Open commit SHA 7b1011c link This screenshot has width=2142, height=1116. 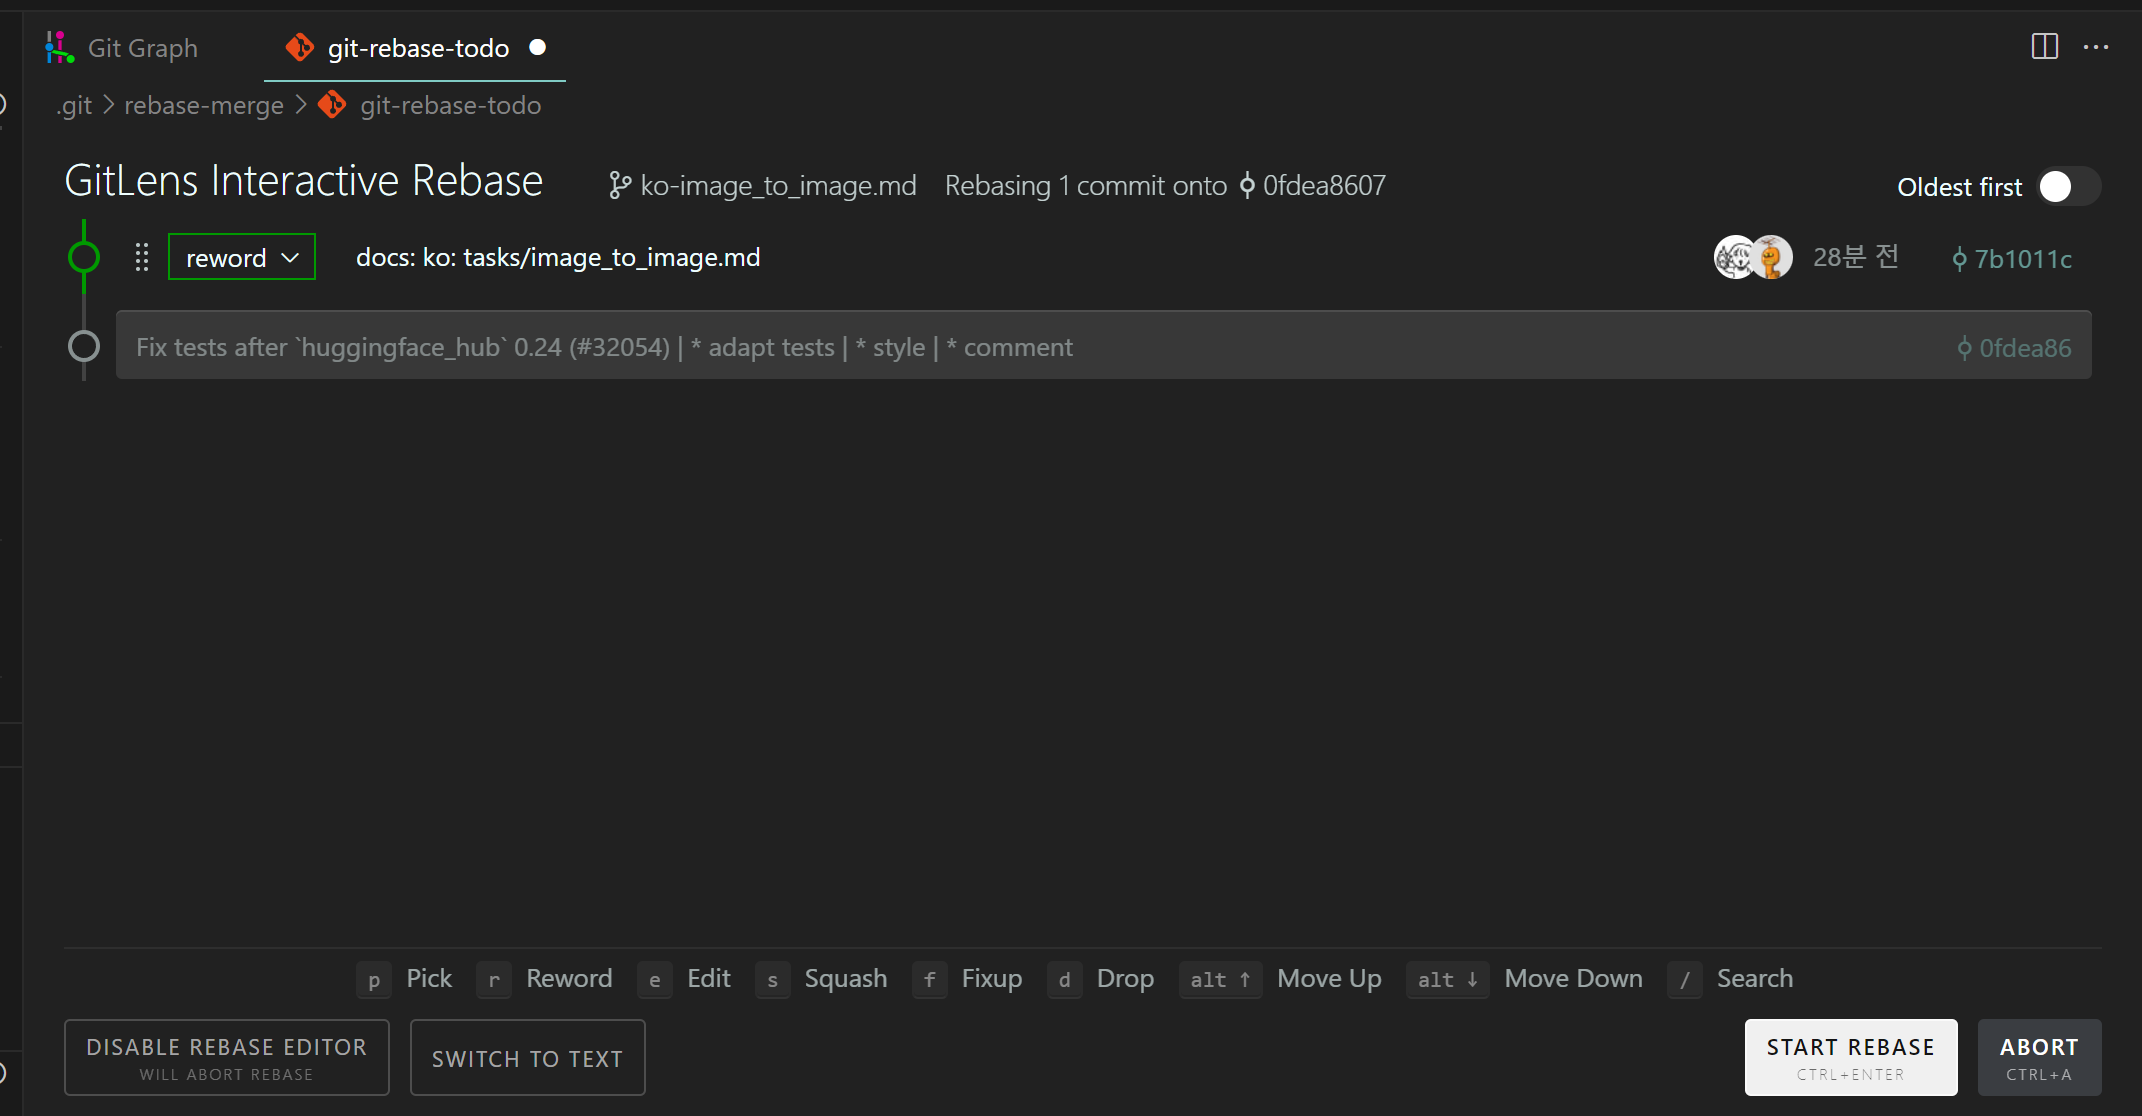click(2013, 259)
